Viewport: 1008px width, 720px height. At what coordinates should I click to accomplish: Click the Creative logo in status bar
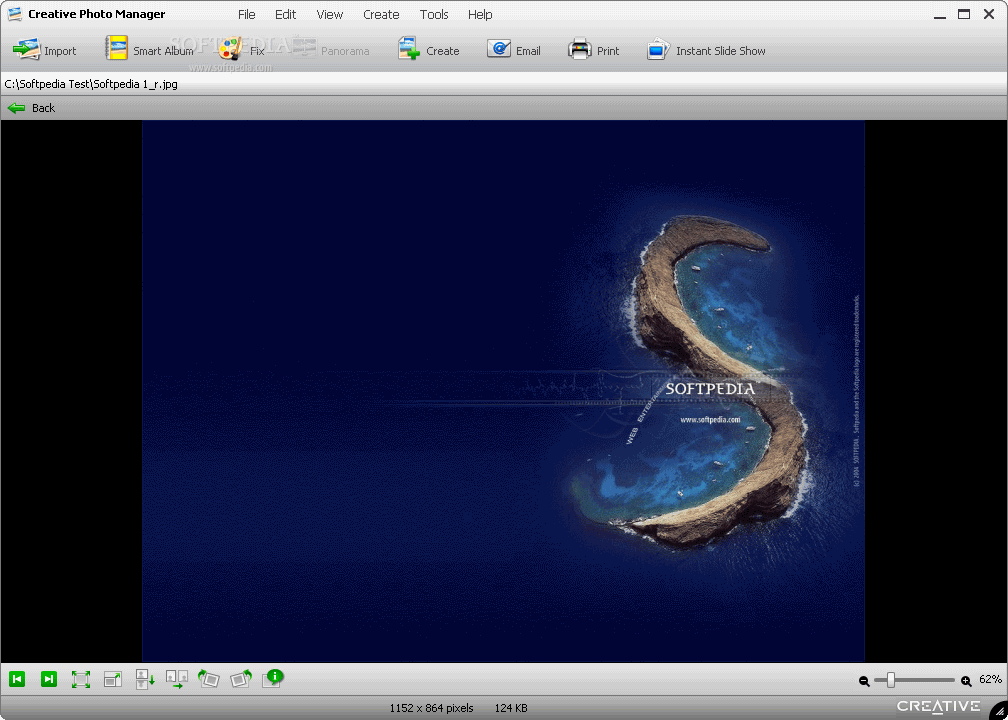coord(939,706)
